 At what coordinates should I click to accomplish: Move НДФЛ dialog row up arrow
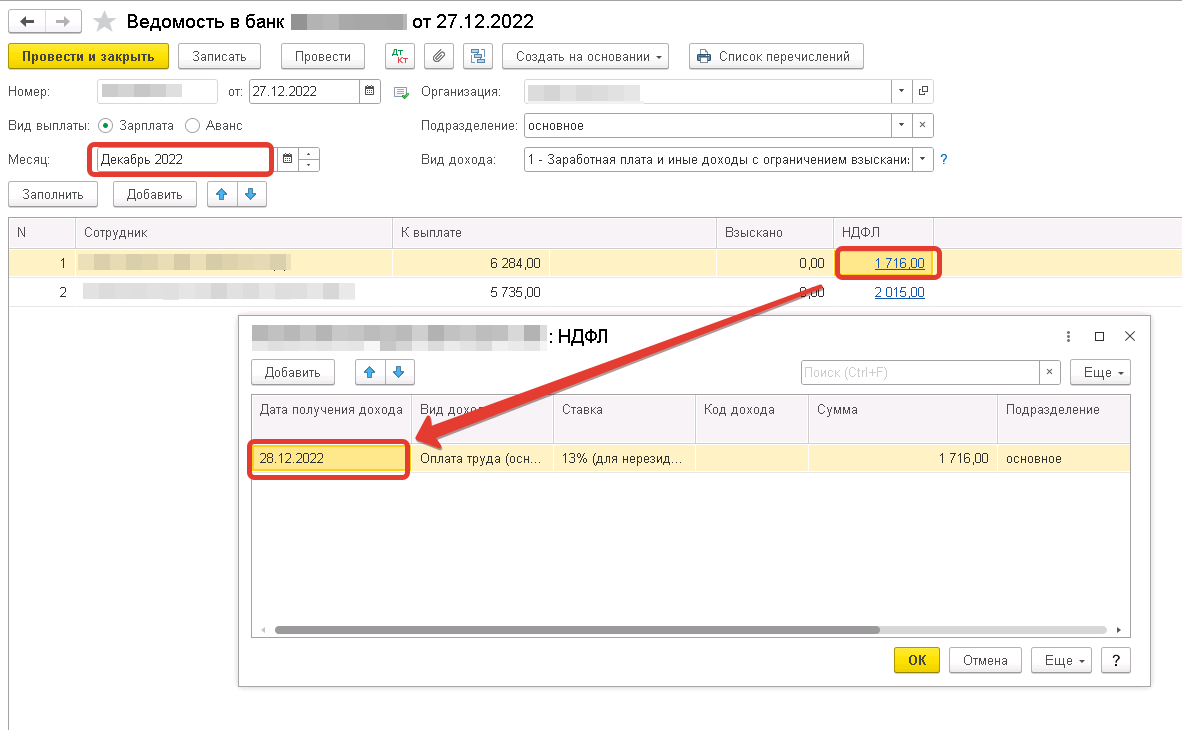[369, 372]
